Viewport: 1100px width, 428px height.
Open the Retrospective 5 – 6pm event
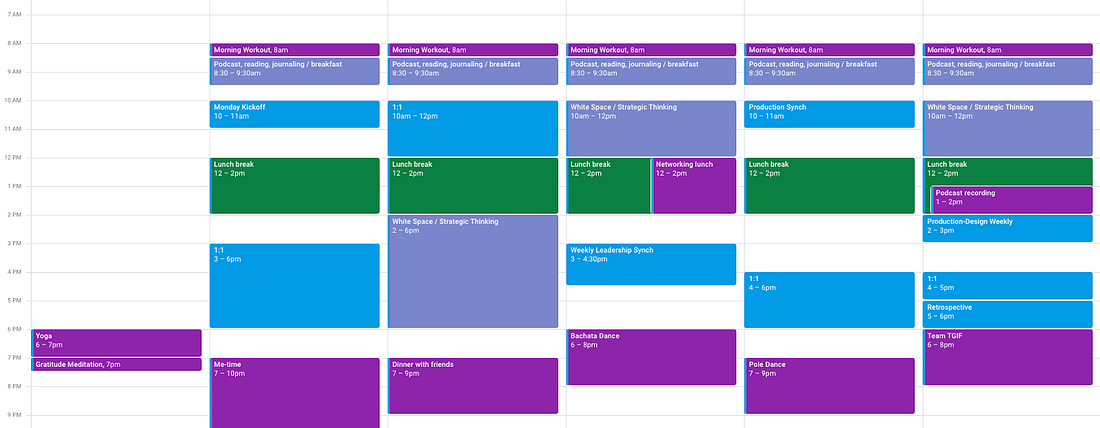click(1007, 314)
